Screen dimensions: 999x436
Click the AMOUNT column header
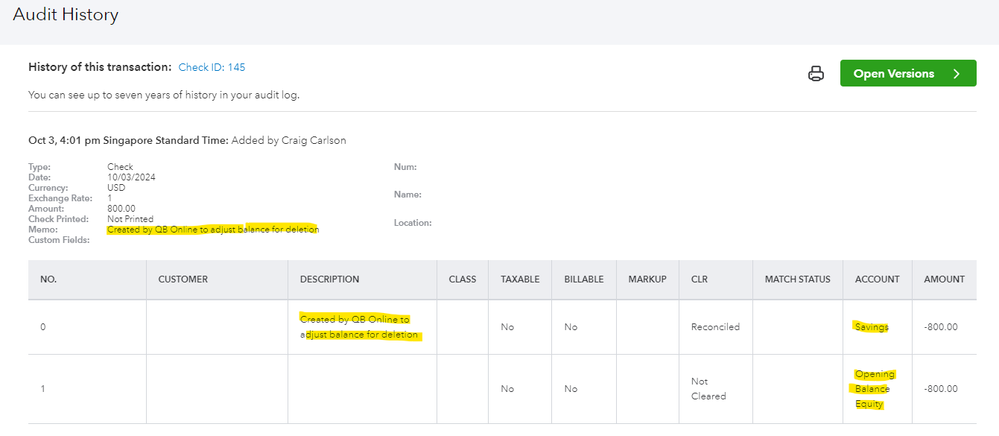click(x=945, y=280)
